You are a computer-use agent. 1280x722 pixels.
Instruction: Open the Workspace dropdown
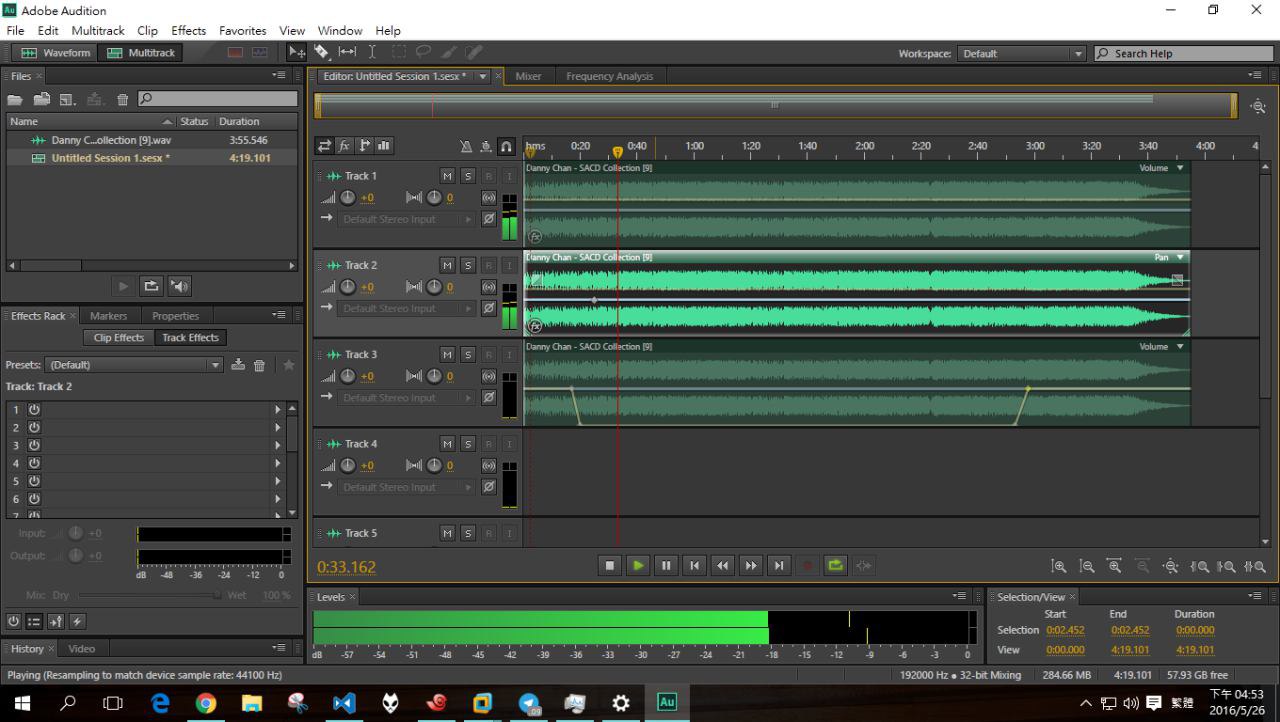pyautogui.click(x=1022, y=54)
